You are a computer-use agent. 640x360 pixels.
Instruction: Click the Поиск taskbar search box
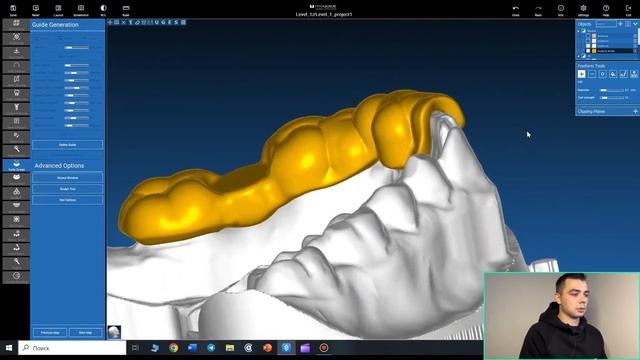click(x=72, y=348)
